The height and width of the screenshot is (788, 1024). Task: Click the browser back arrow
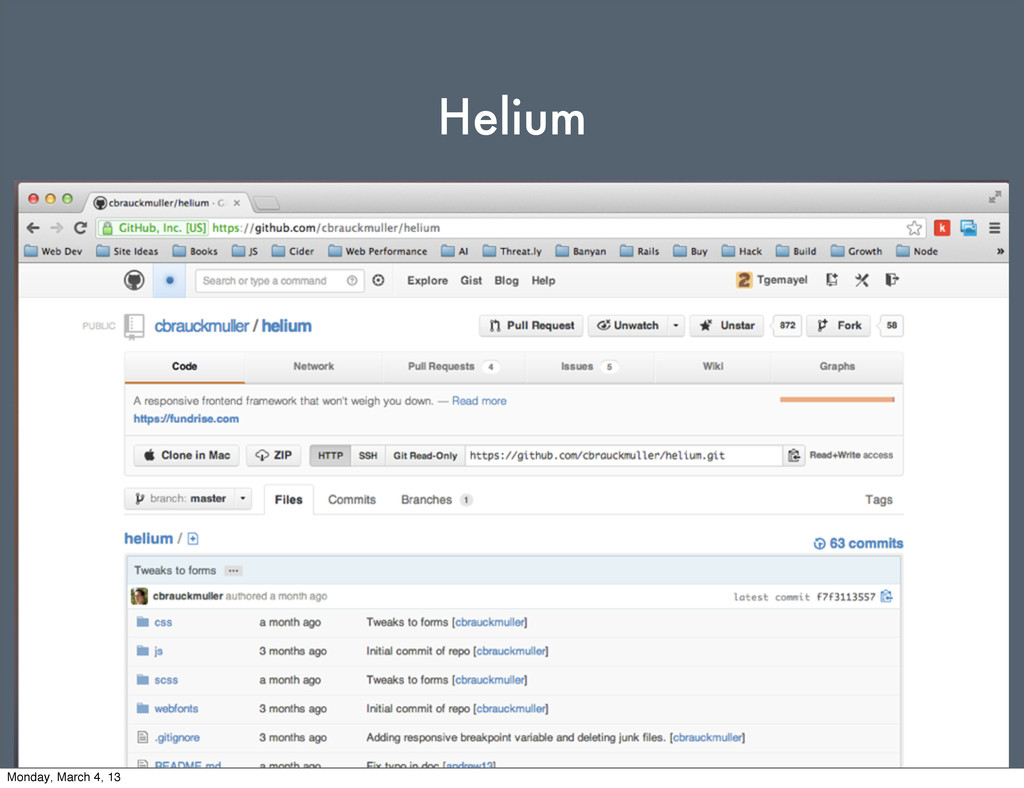(33, 228)
